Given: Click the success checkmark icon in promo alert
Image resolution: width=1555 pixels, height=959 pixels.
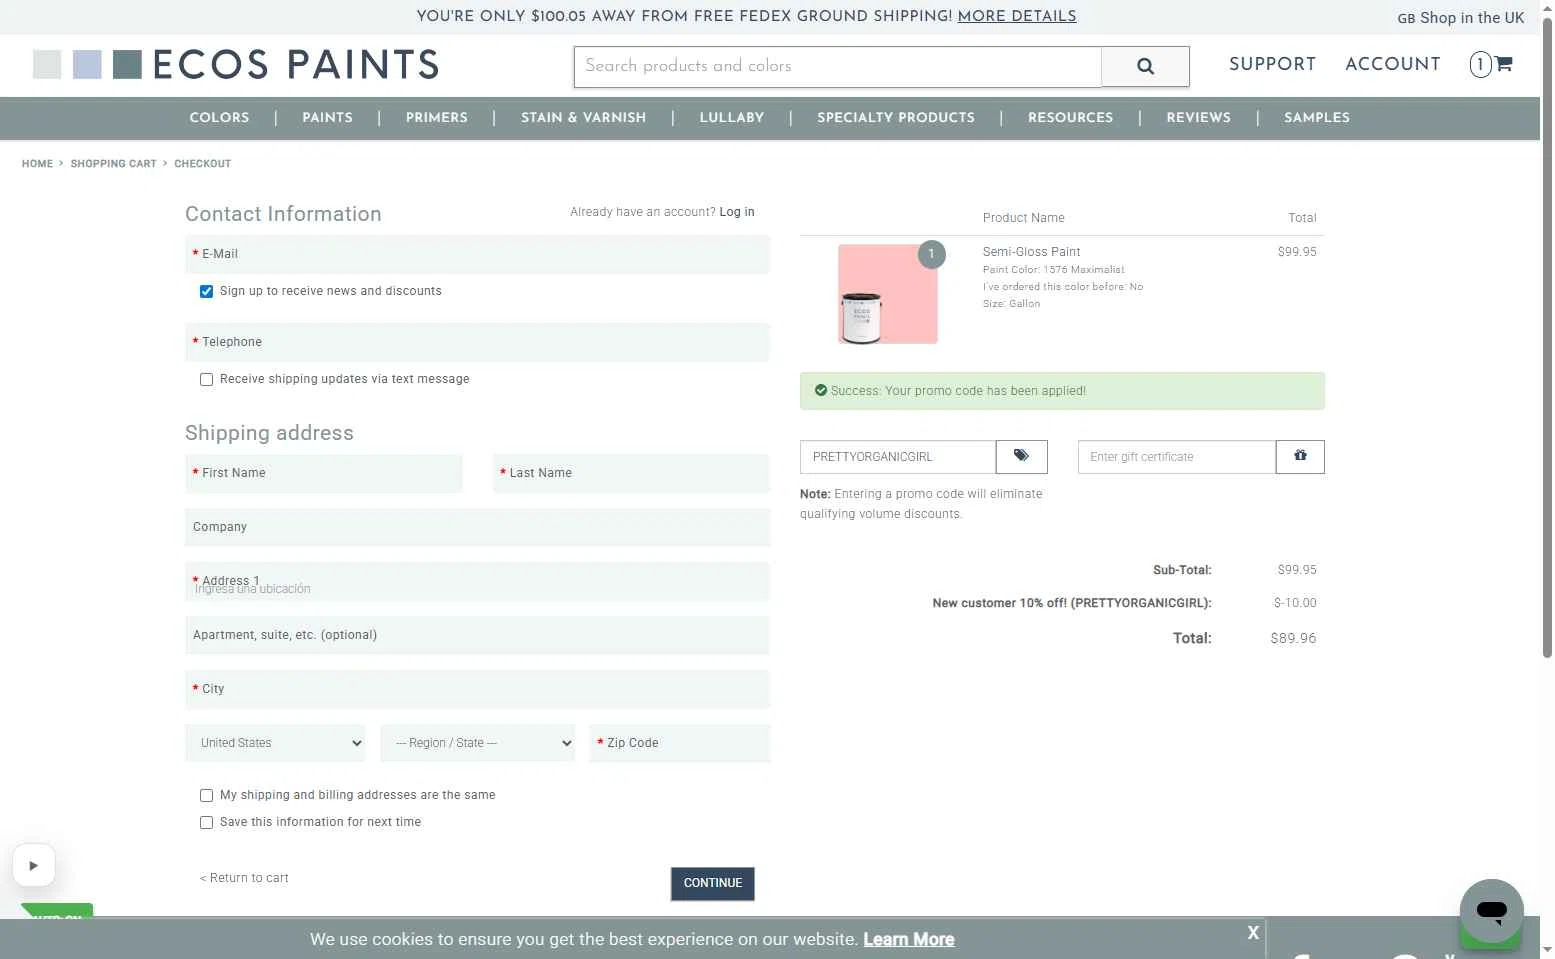Looking at the screenshot, I should pos(821,390).
